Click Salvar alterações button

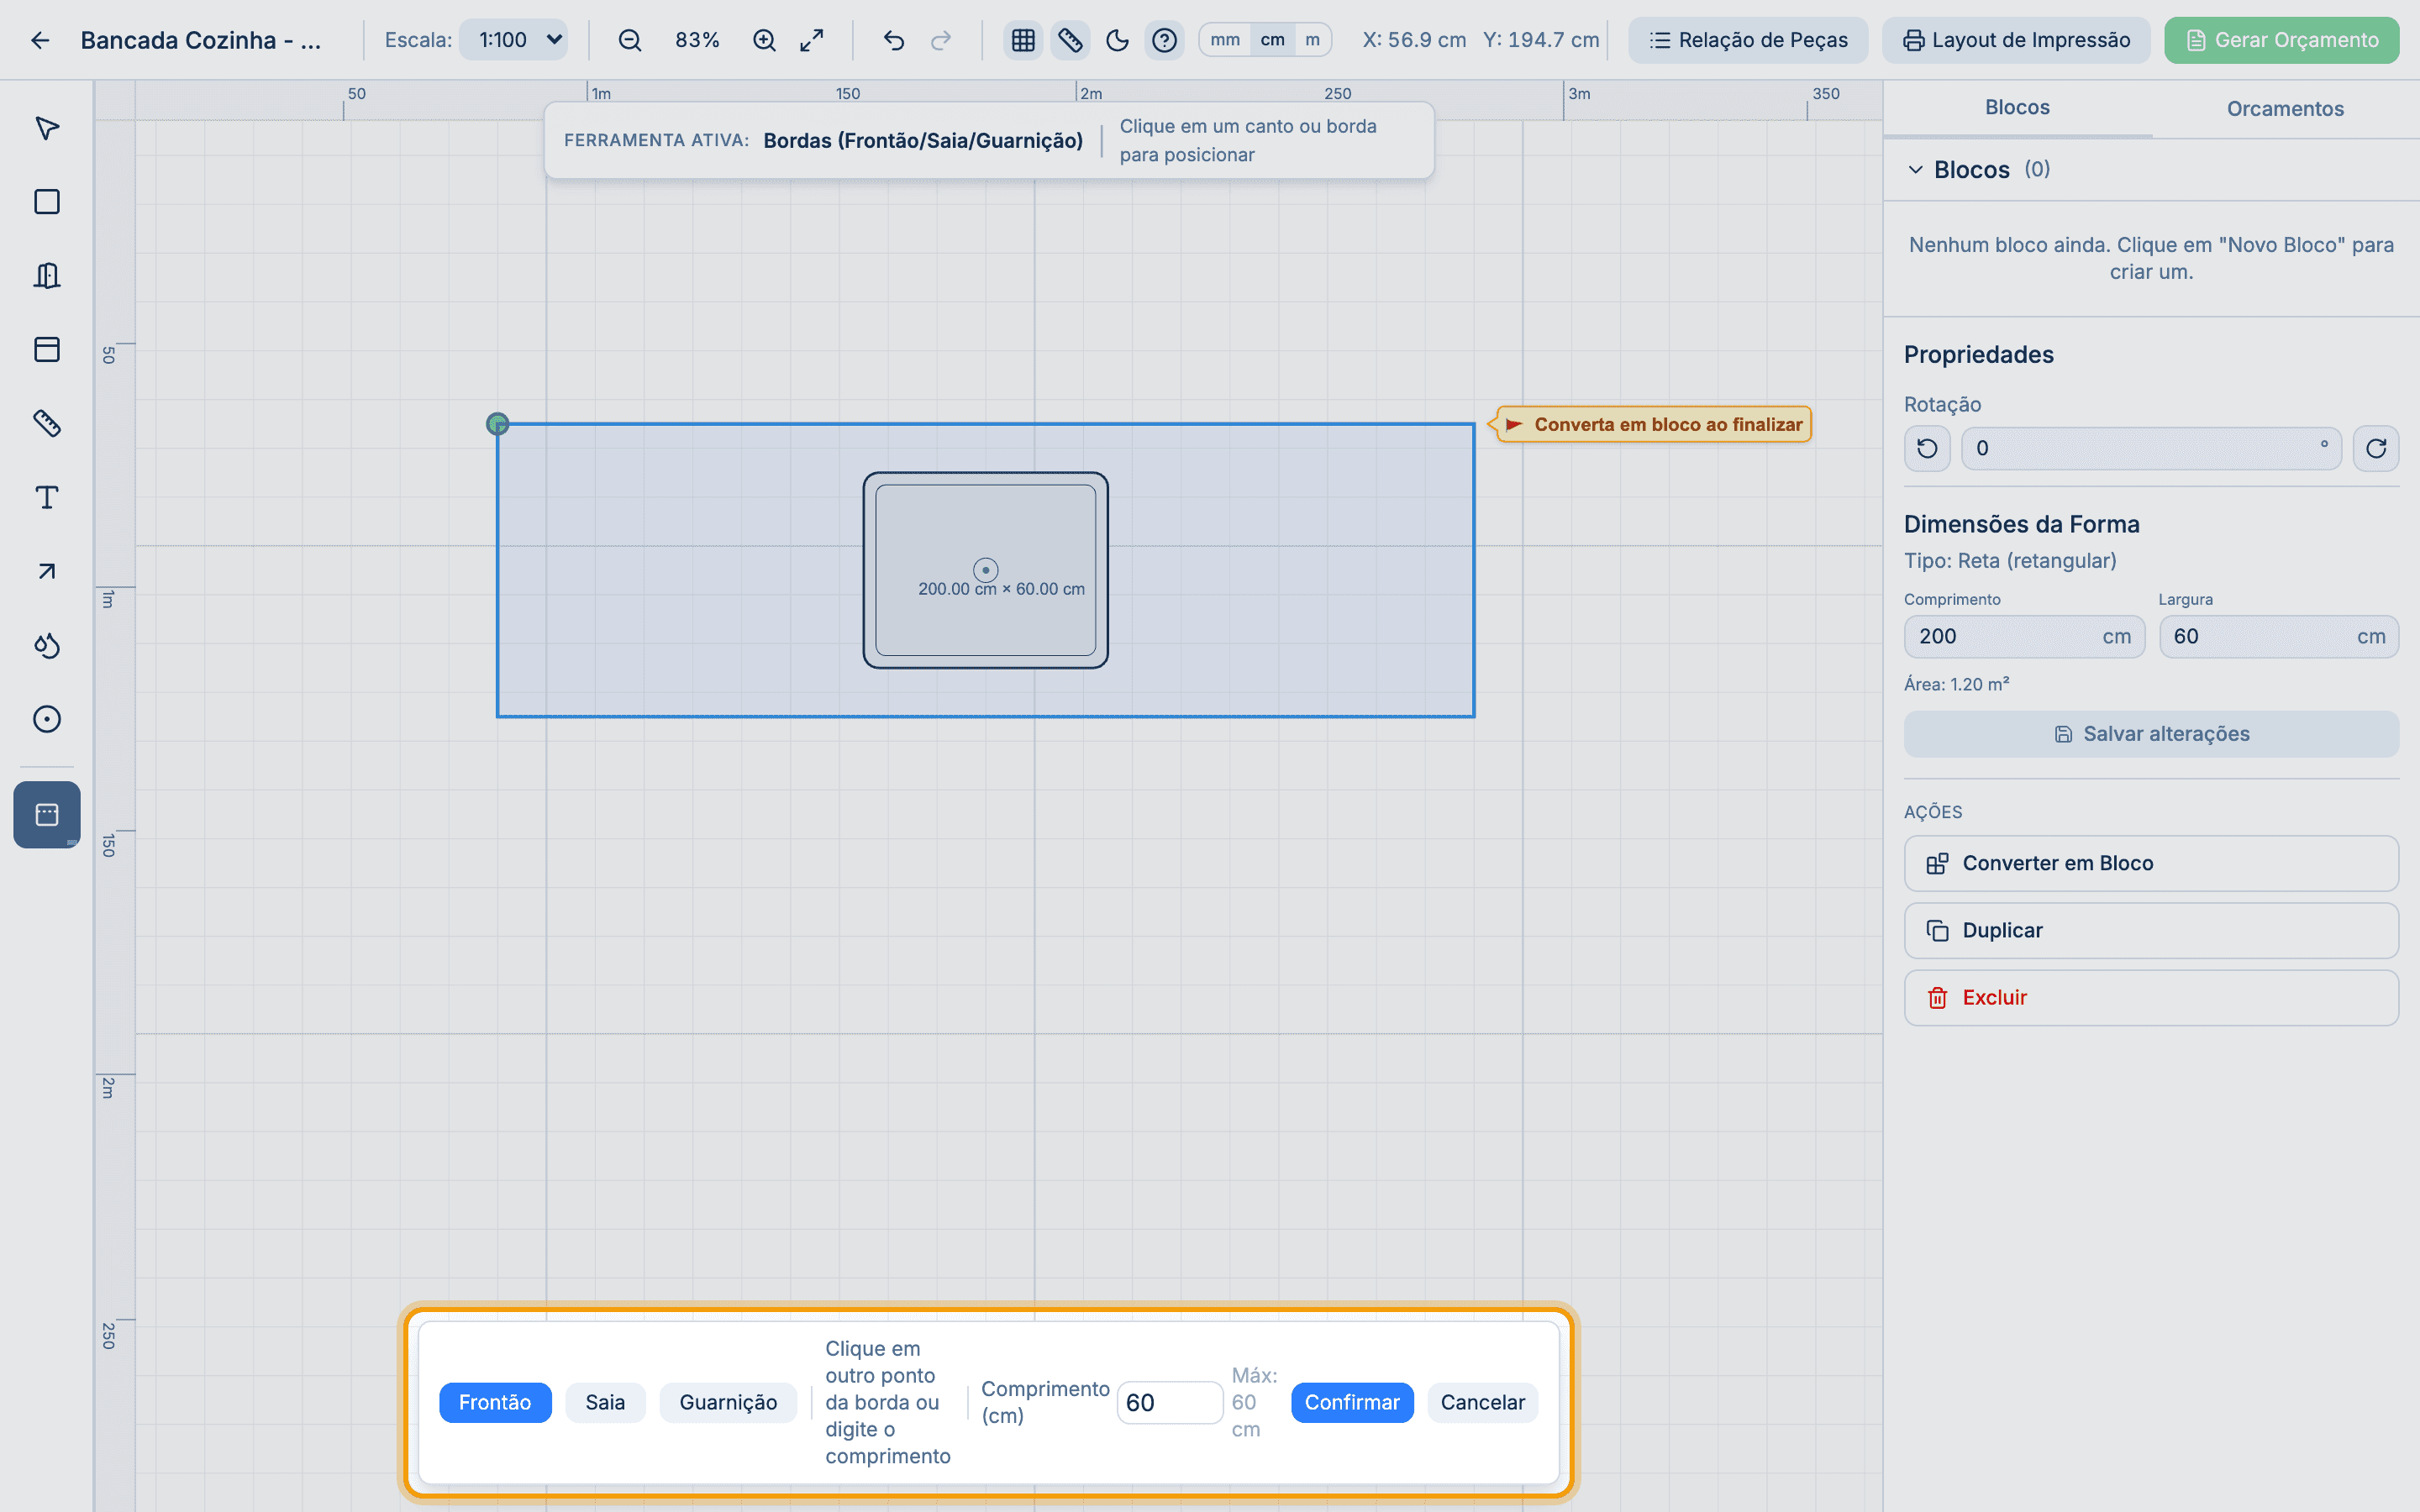(x=2151, y=734)
